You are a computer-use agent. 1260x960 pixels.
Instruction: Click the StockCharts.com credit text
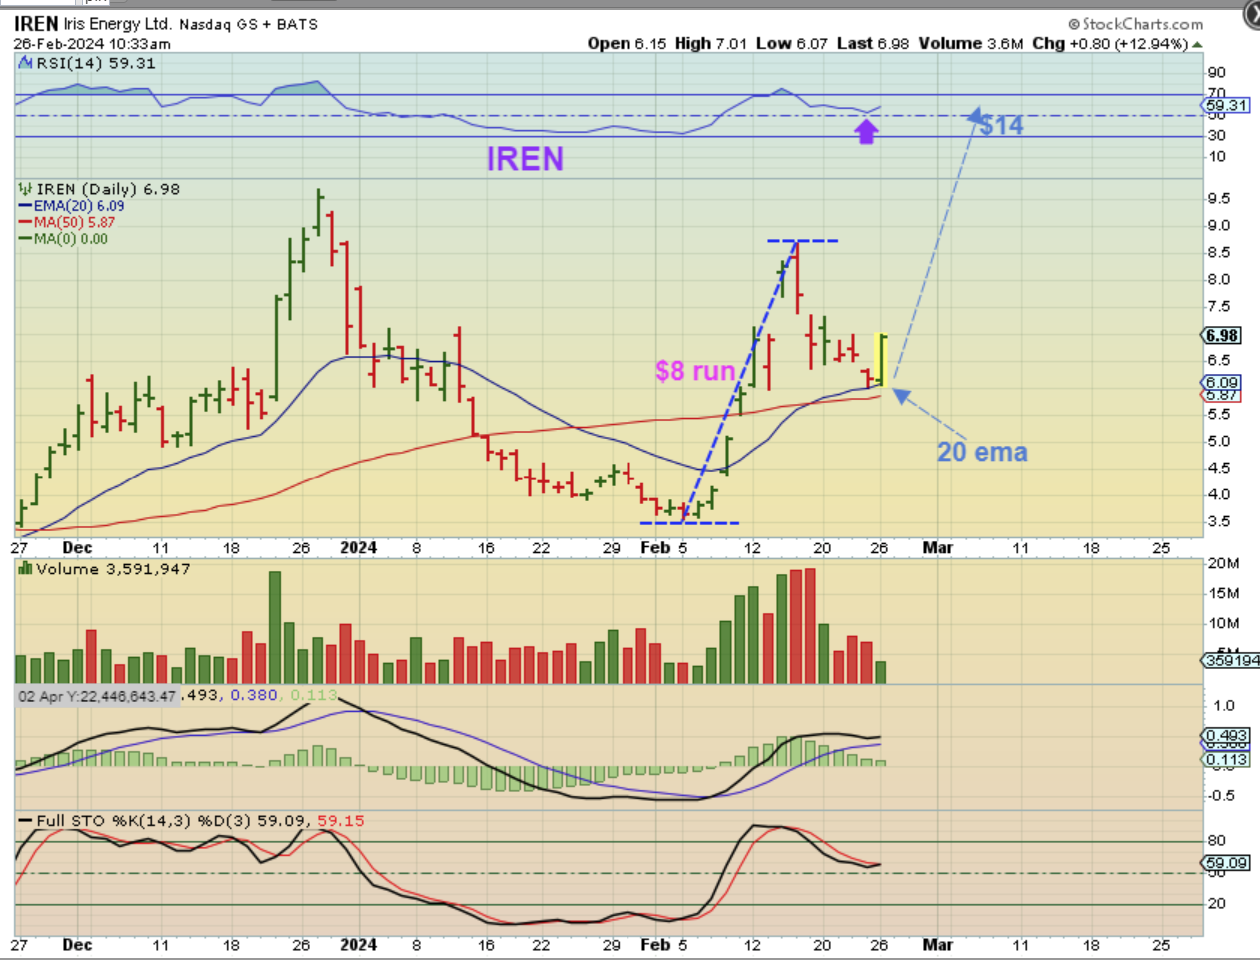1136,24
